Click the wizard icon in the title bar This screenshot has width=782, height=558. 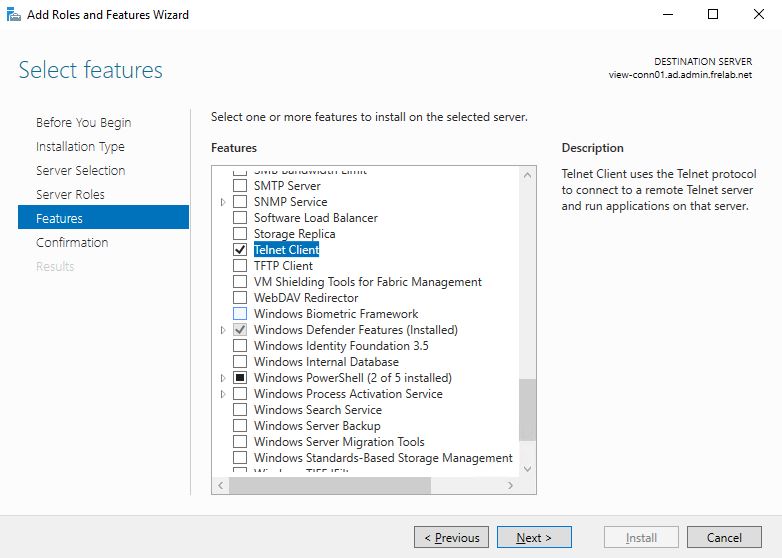tap(13, 14)
